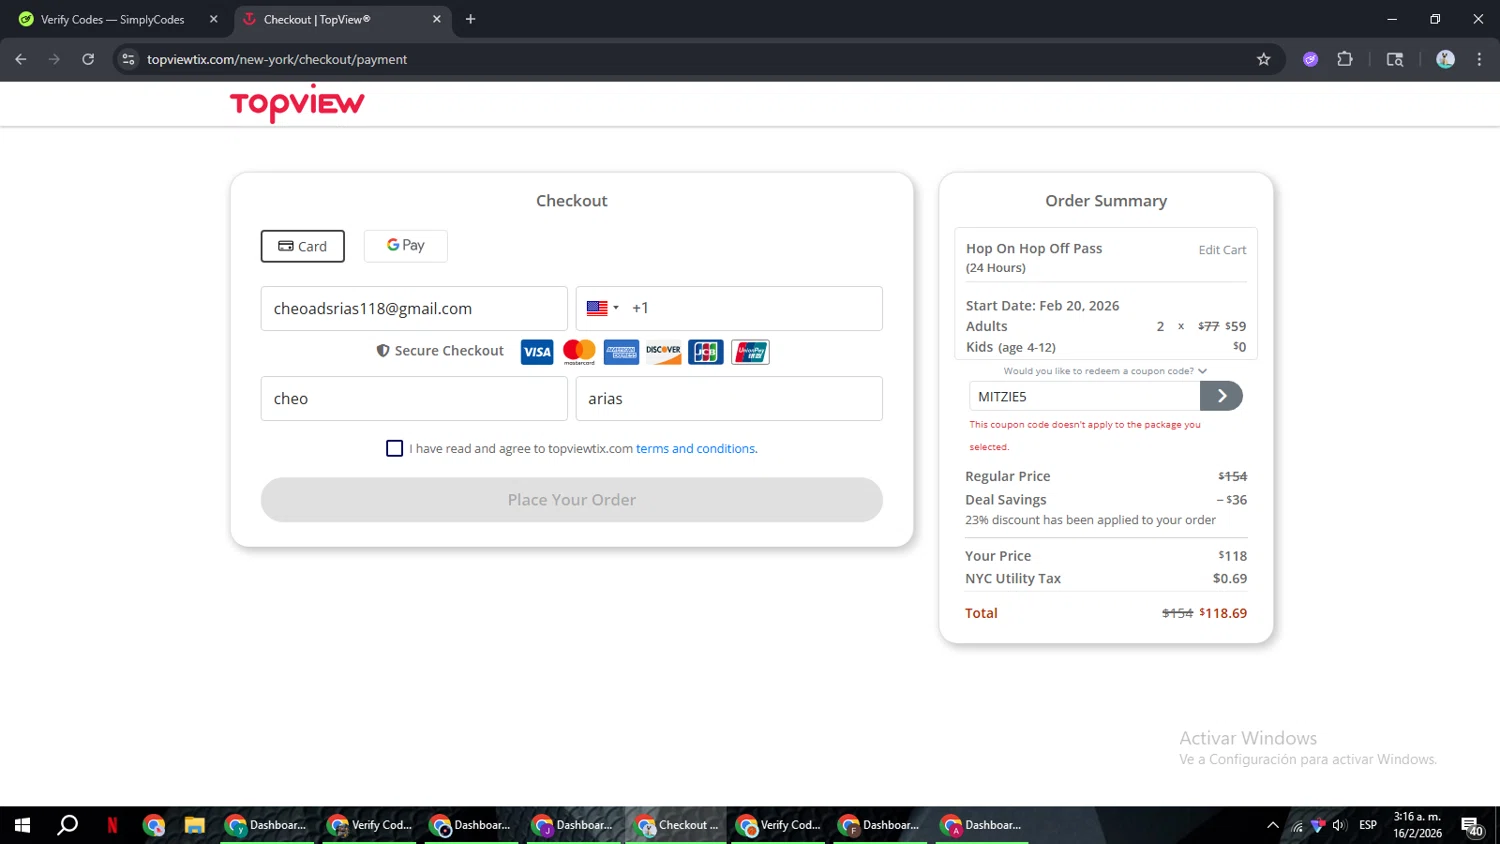Click the Discover card icon
This screenshot has height=844, width=1500.
(x=663, y=352)
